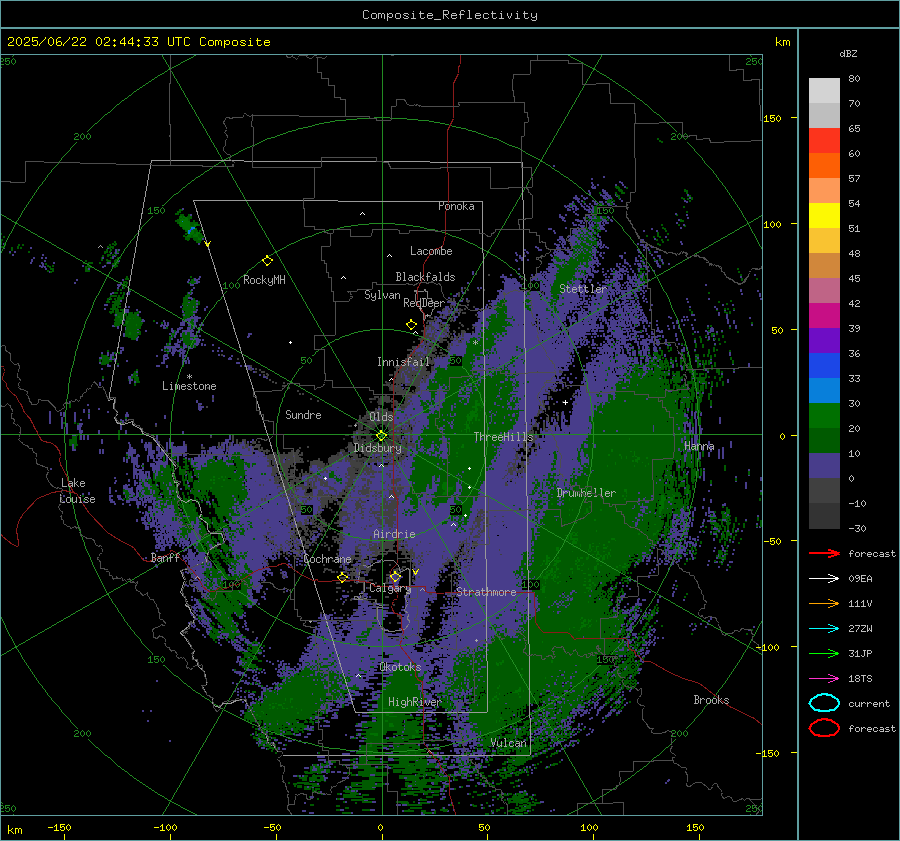900x841 pixels.
Task: Click the orange 111V arrow icon
Action: click(824, 603)
